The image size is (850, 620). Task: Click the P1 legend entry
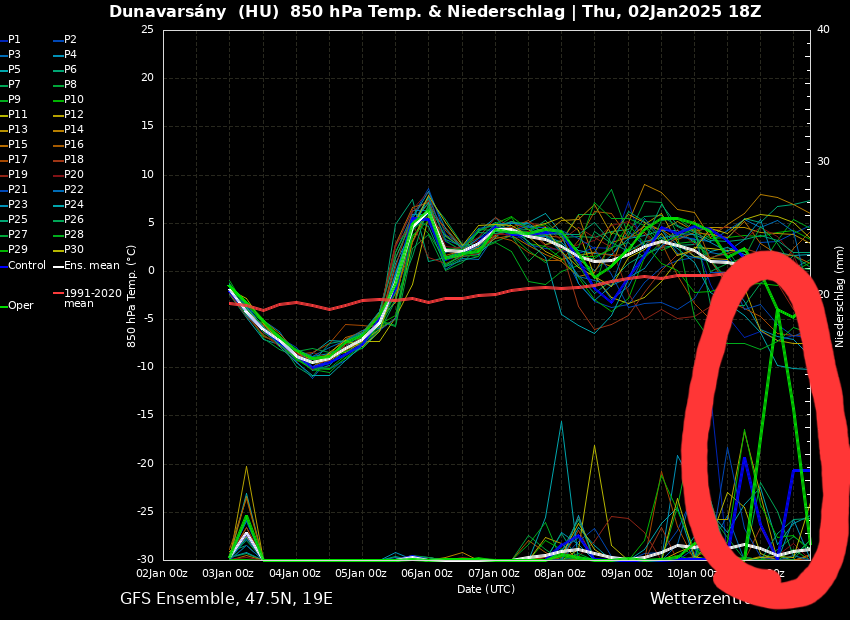coord(14,40)
